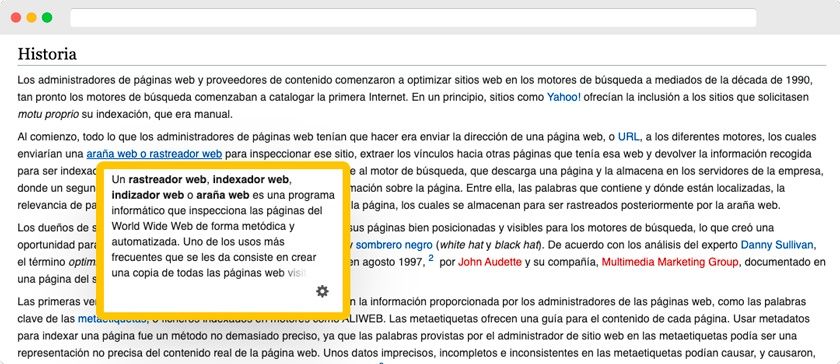
Task: Open the araña web o rastreador web link
Action: (154, 154)
